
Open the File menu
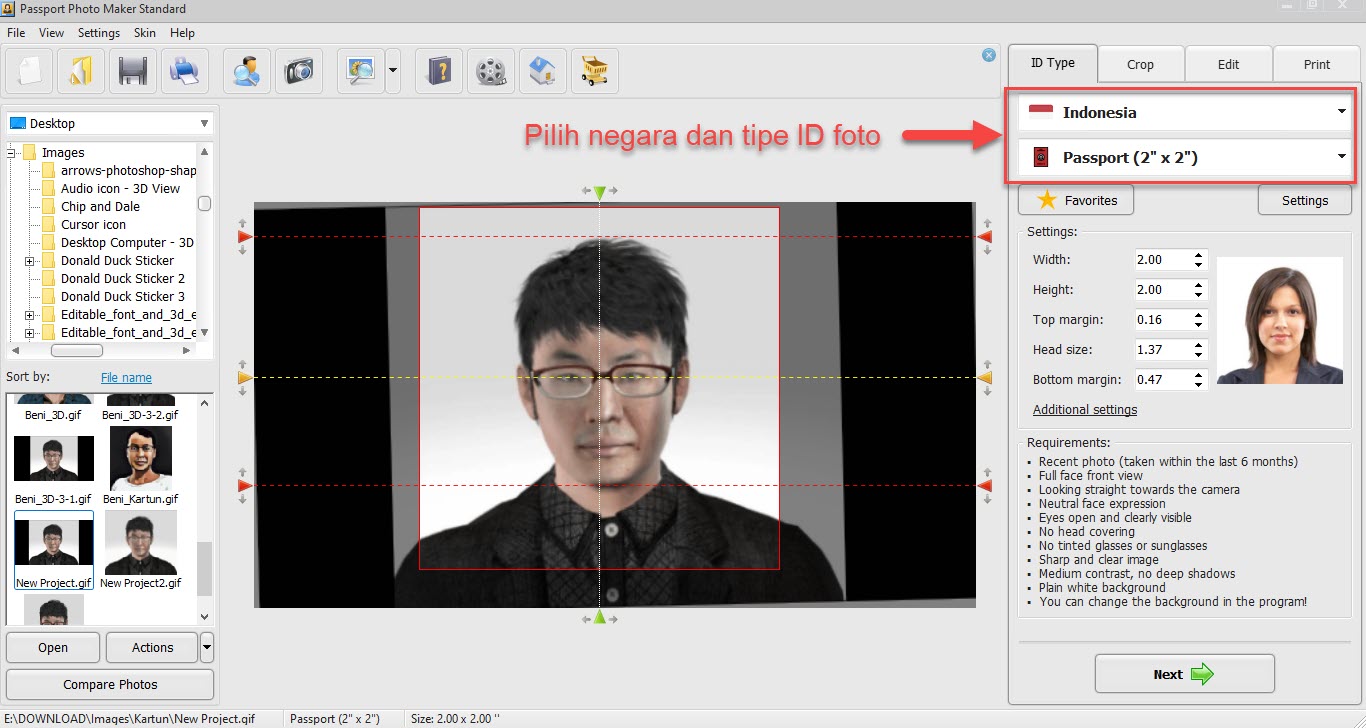pos(16,33)
